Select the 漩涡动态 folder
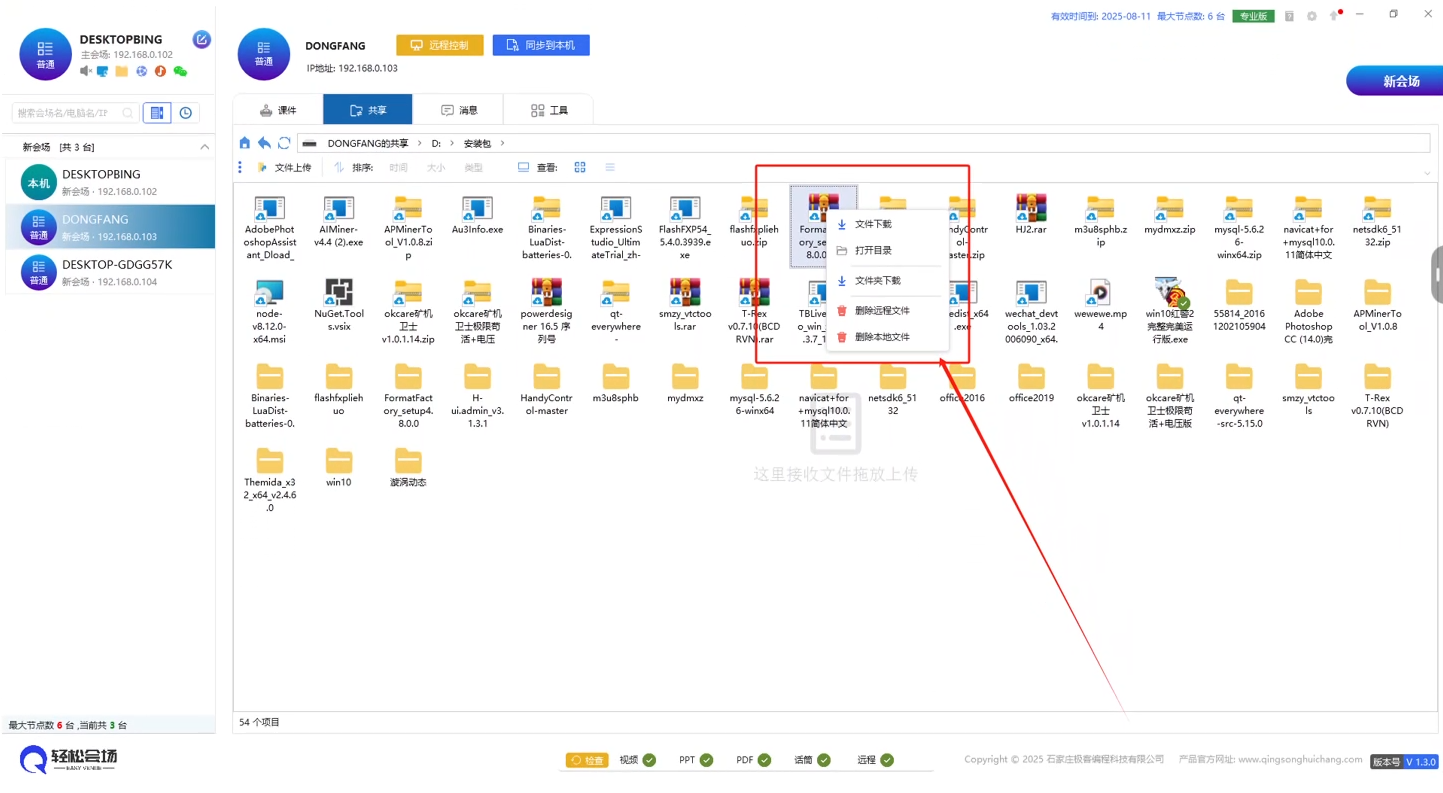This screenshot has height=793, width=1443. click(408, 468)
